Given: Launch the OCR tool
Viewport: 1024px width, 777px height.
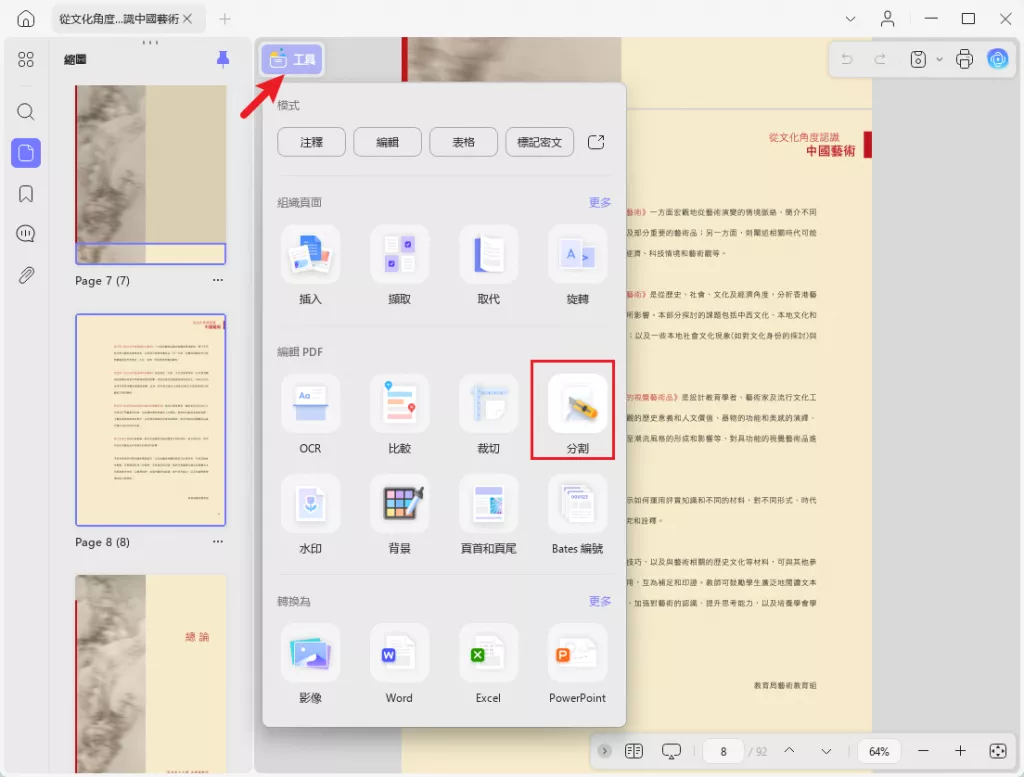Looking at the screenshot, I should coord(310,415).
